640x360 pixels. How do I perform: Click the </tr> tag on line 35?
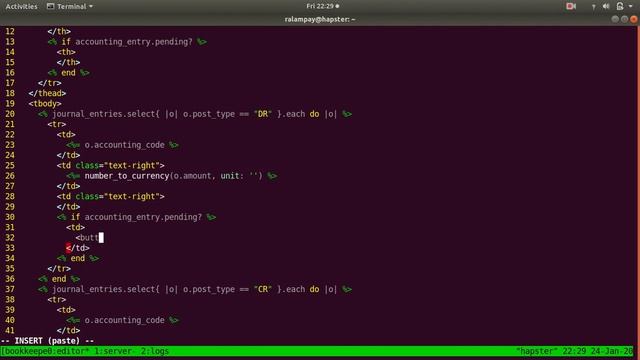(59, 269)
